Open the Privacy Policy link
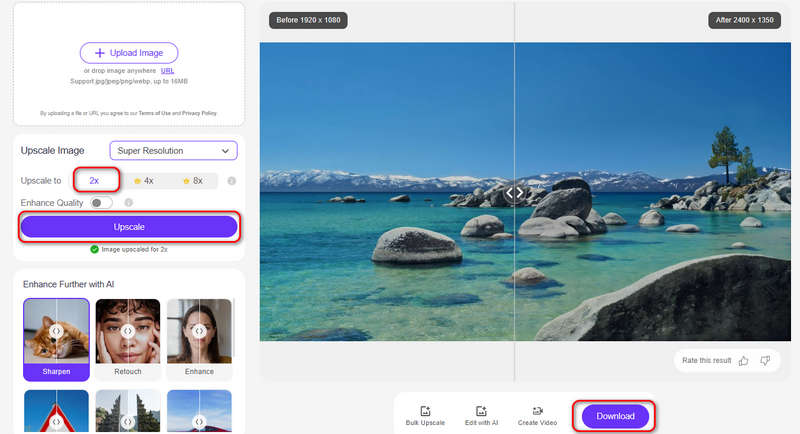This screenshot has height=434, width=800. point(199,113)
